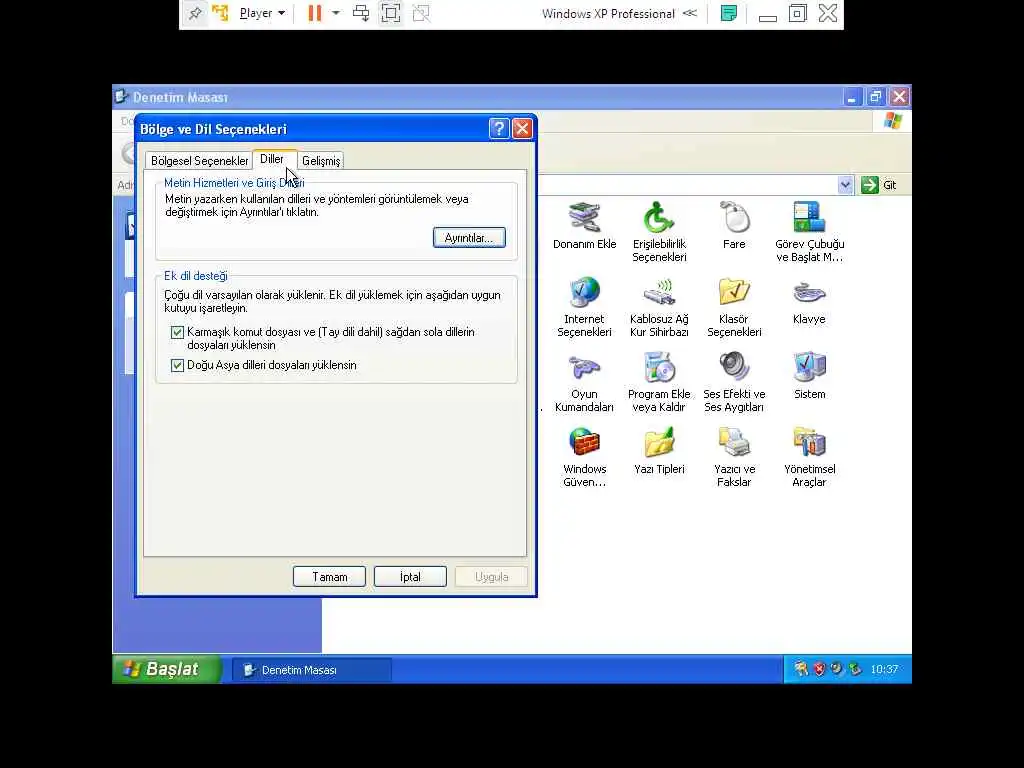Select the Diller tab
Screen dimensions: 1024x768
click(273, 159)
